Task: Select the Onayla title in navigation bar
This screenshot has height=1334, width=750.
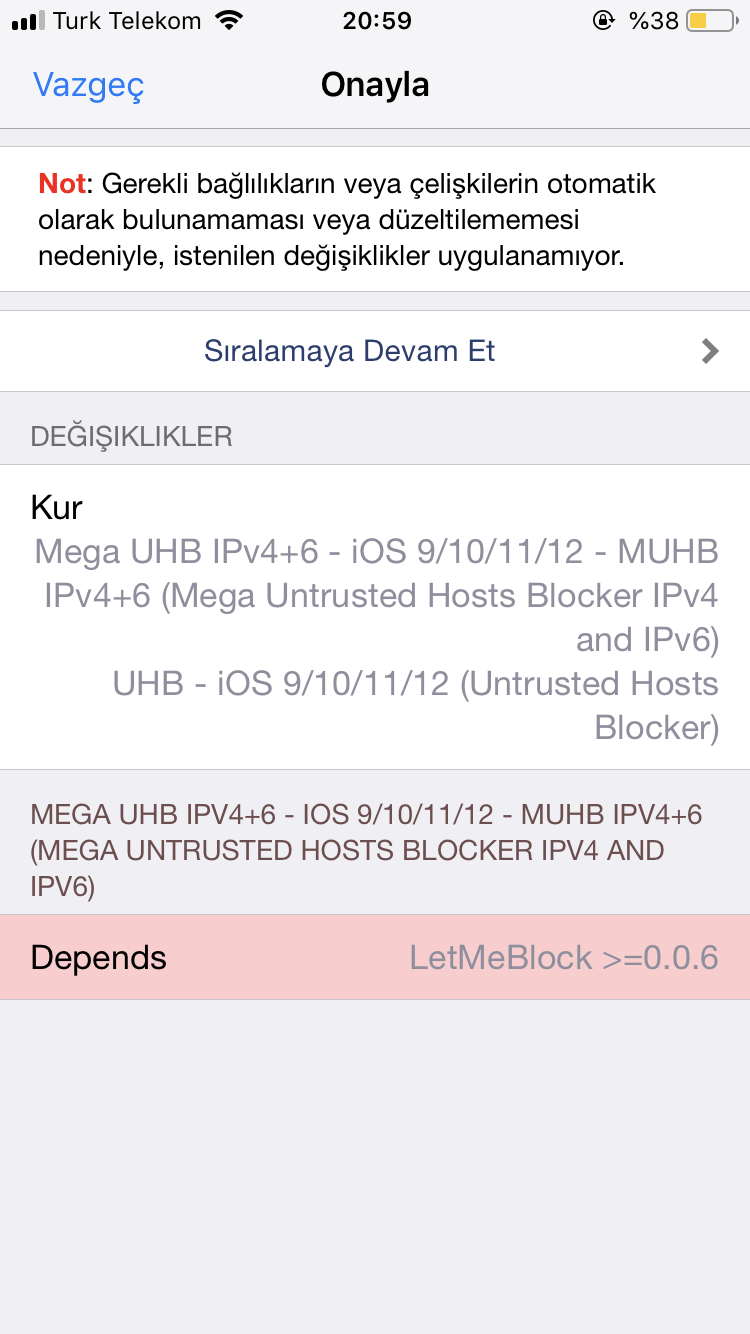Action: tap(375, 85)
